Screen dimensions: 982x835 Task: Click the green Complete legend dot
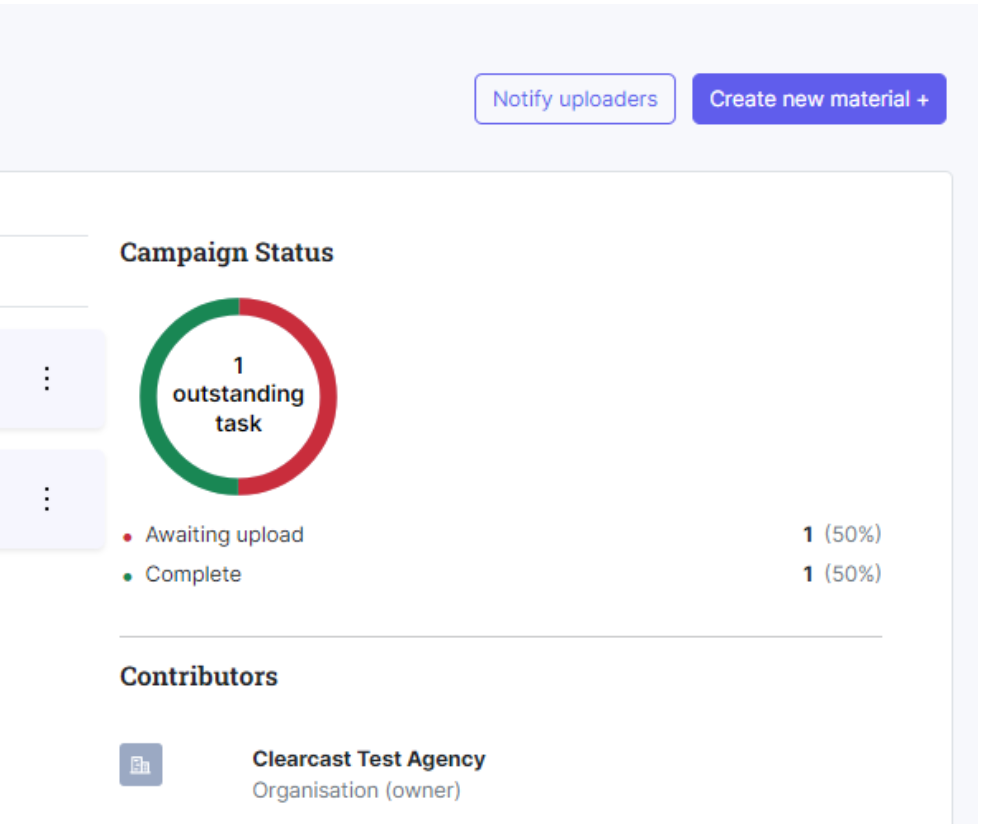click(127, 577)
